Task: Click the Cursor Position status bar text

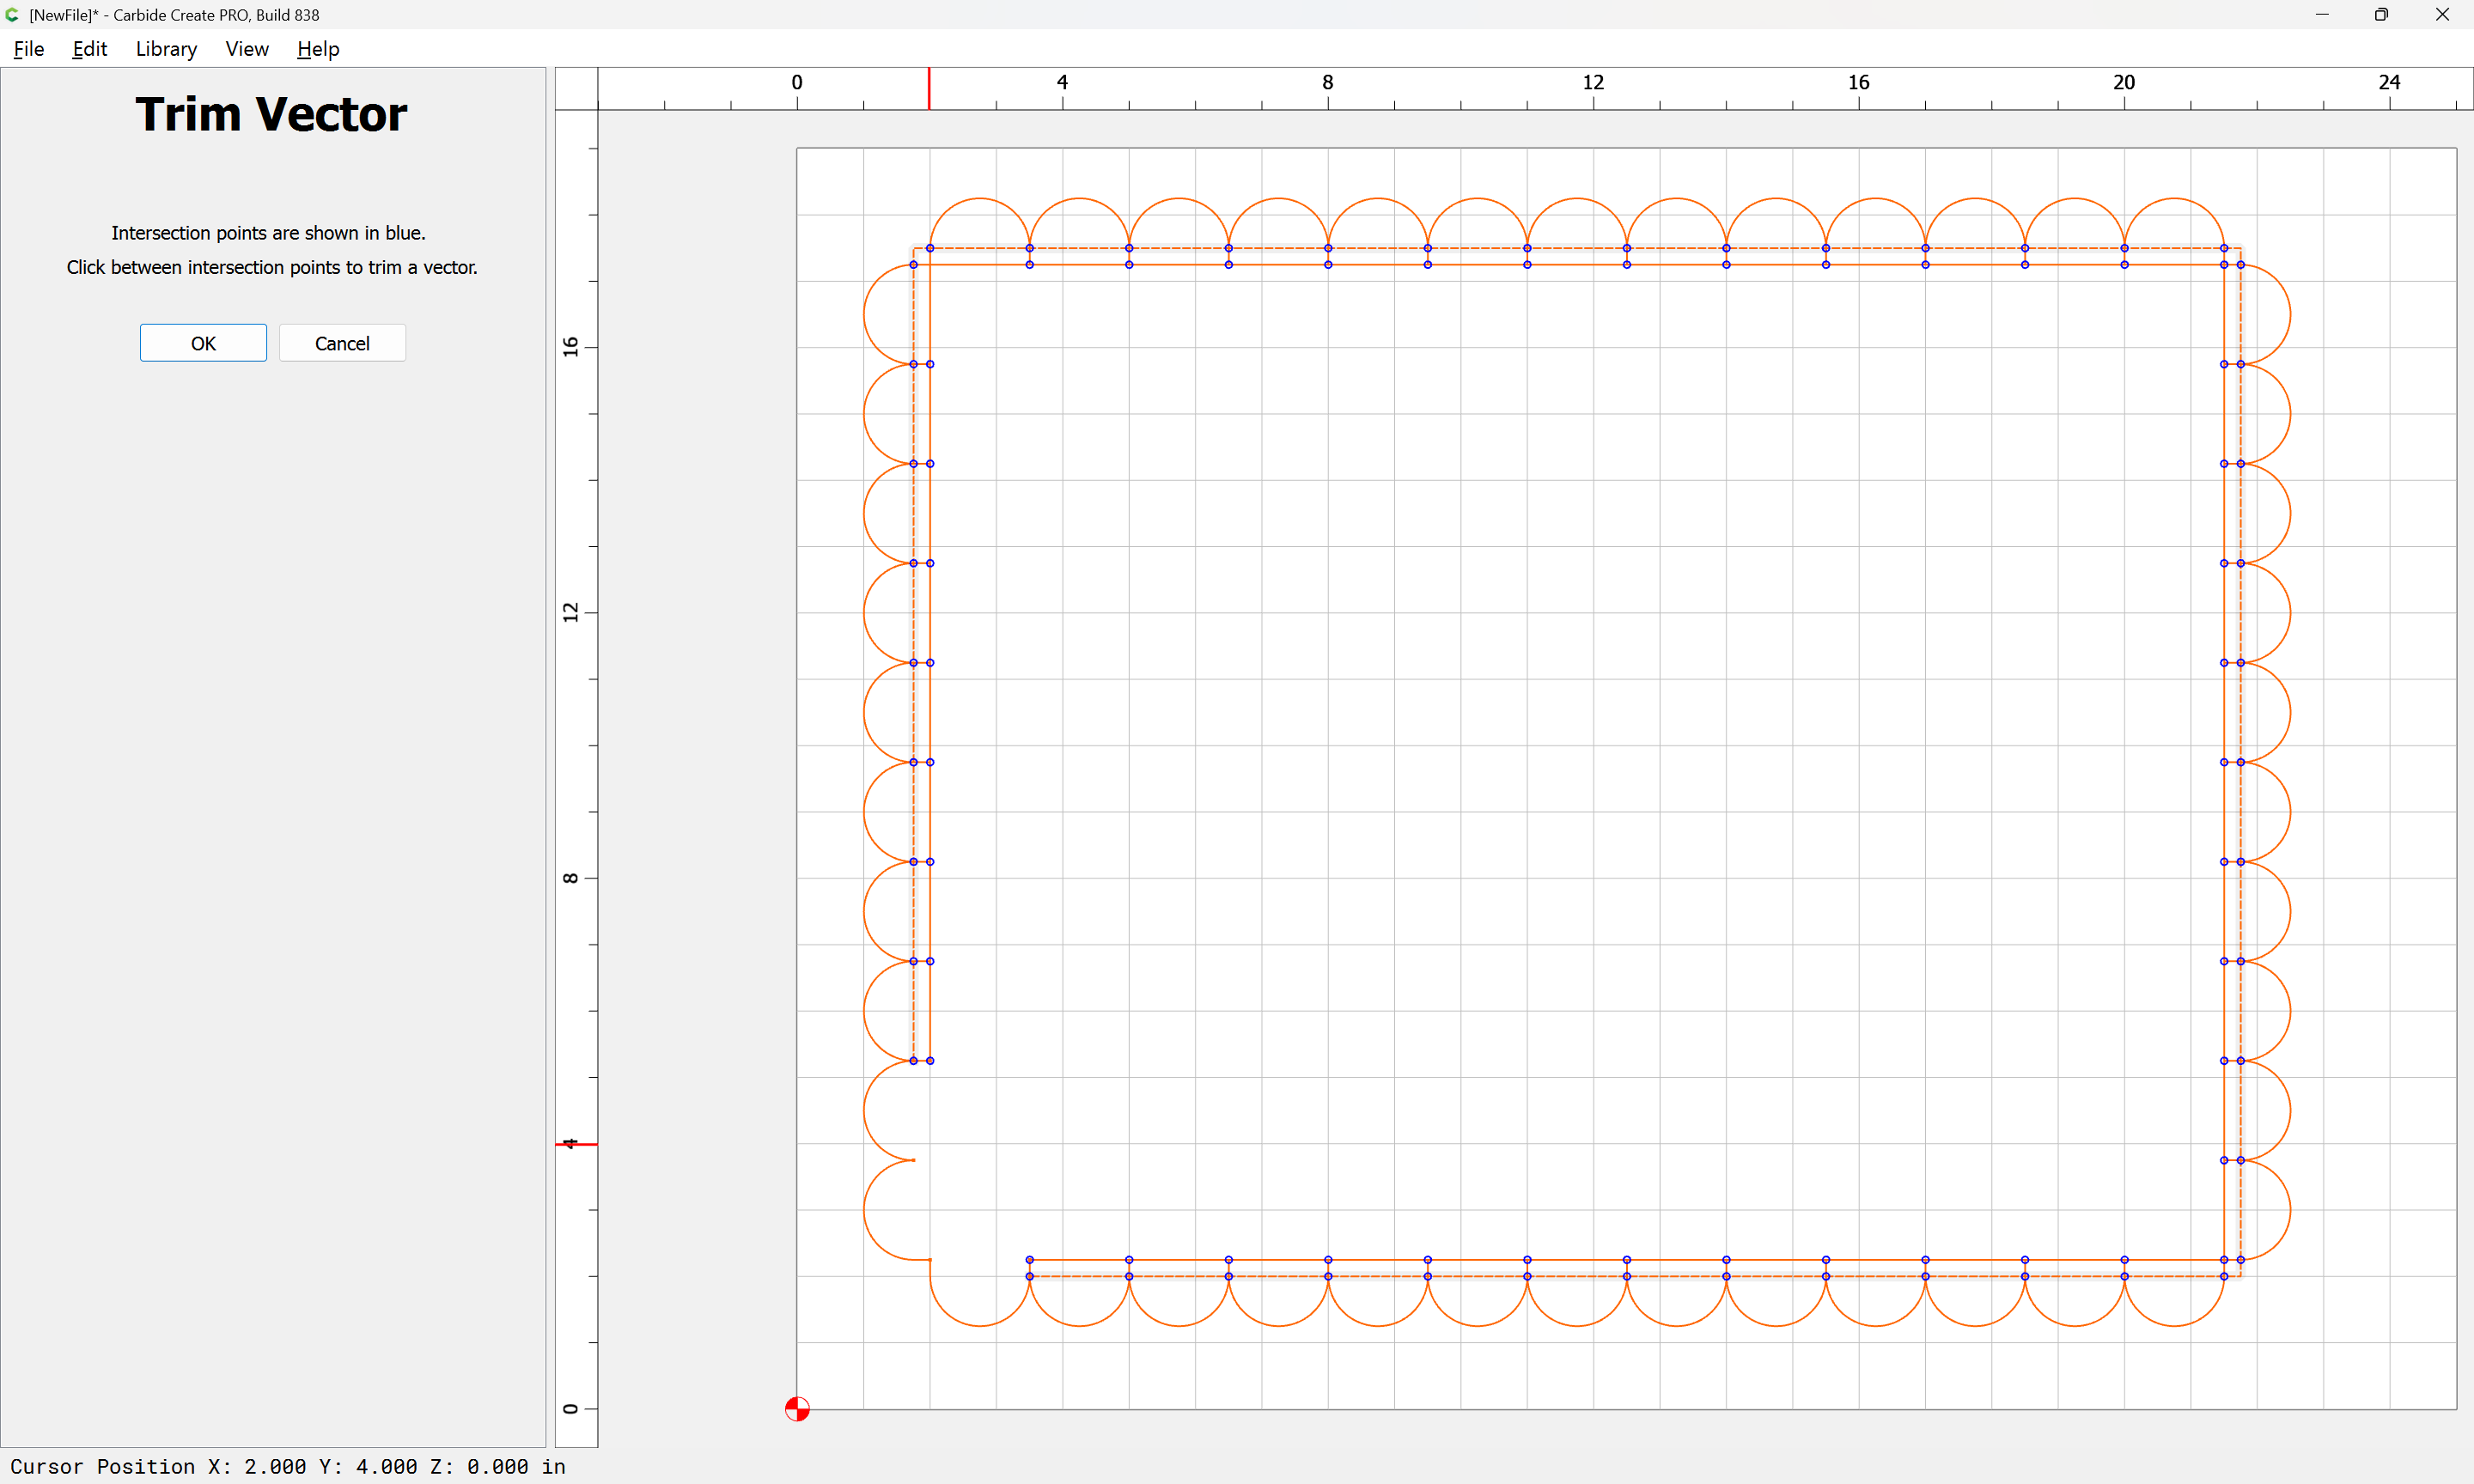Action: (288, 1466)
